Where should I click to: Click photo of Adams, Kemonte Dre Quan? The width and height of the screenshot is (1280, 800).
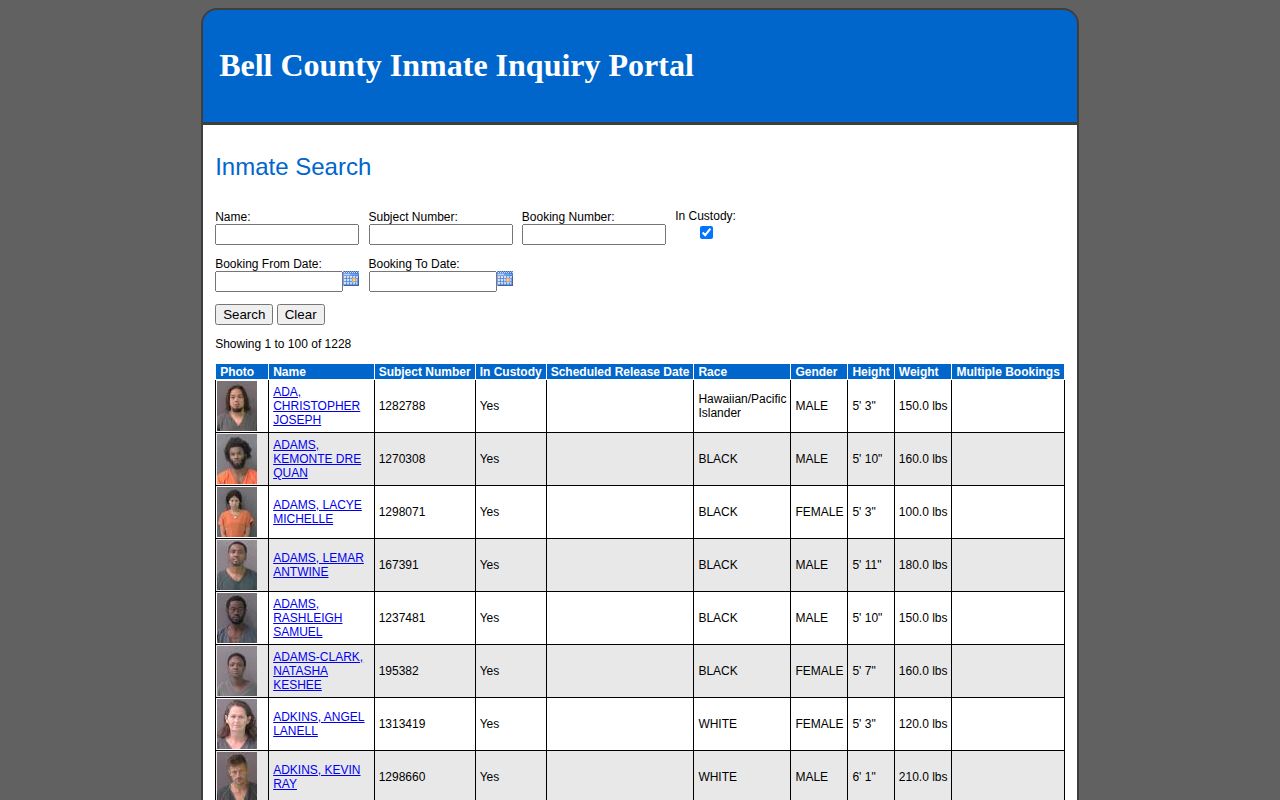click(x=237, y=459)
